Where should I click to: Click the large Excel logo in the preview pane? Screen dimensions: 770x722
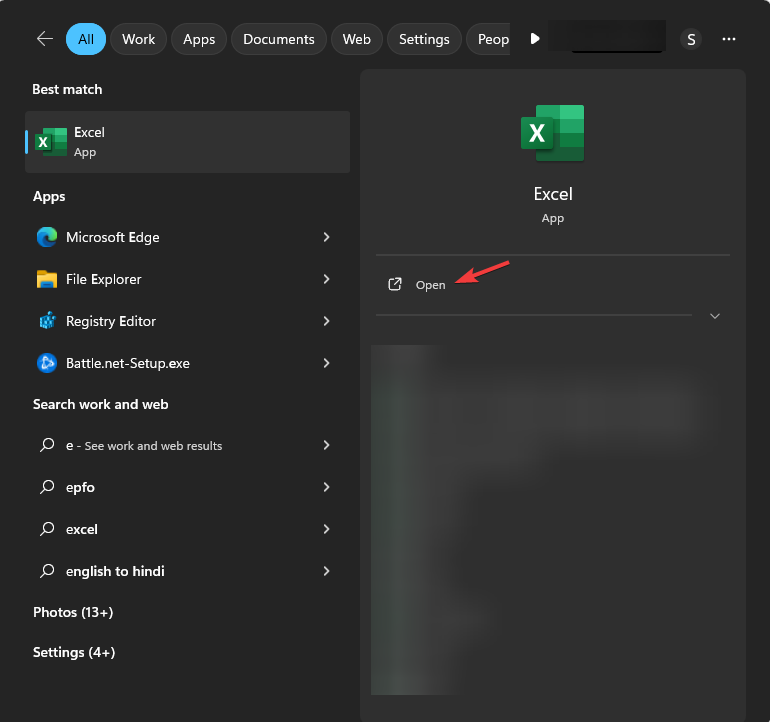552,133
